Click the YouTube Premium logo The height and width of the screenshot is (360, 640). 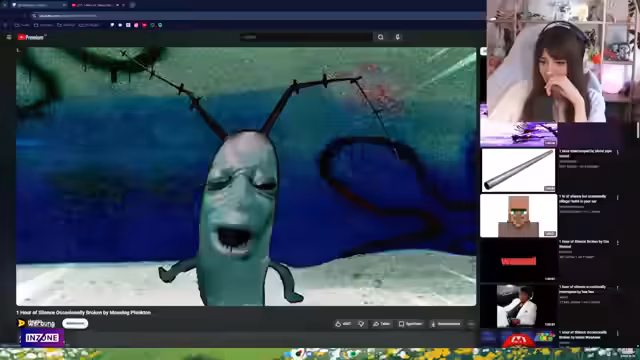31,37
